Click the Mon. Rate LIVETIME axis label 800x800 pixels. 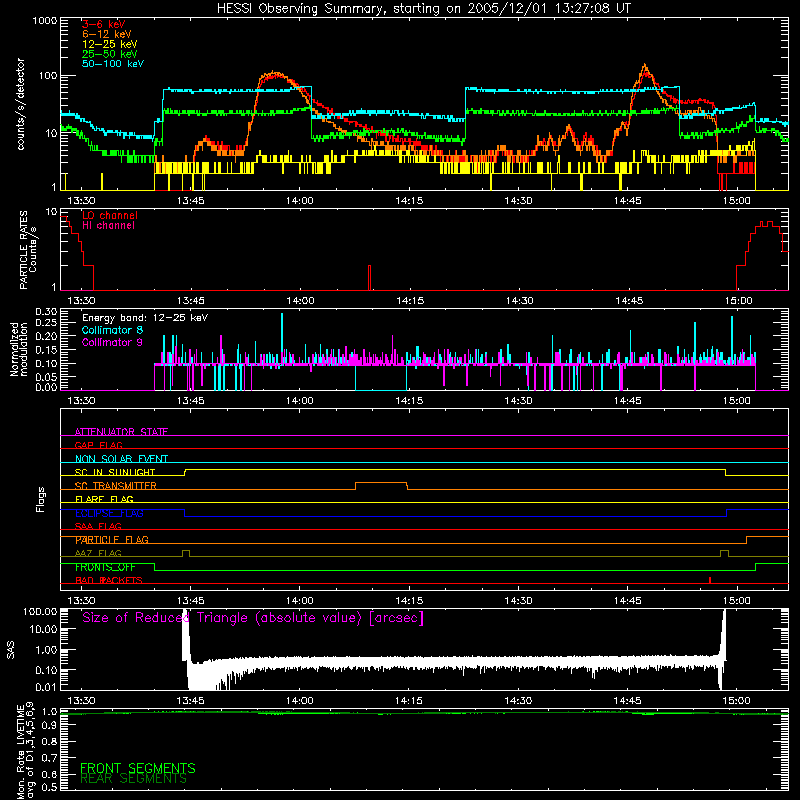(x=26, y=751)
